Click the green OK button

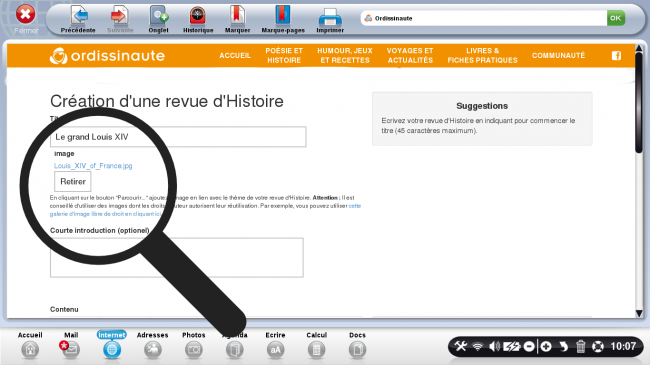616,18
